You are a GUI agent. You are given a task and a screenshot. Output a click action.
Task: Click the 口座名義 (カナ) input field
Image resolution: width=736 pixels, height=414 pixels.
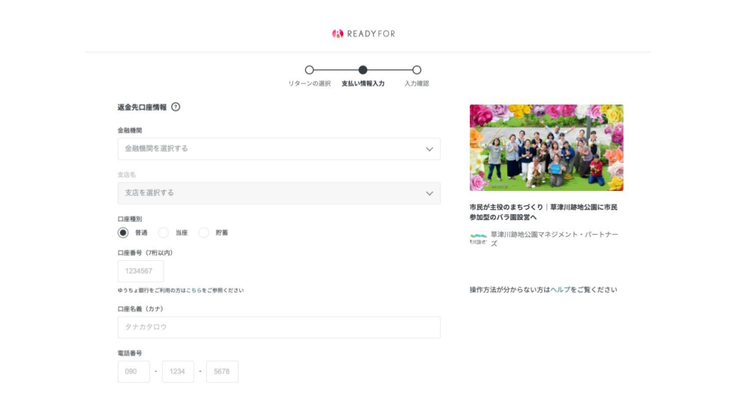click(279, 327)
